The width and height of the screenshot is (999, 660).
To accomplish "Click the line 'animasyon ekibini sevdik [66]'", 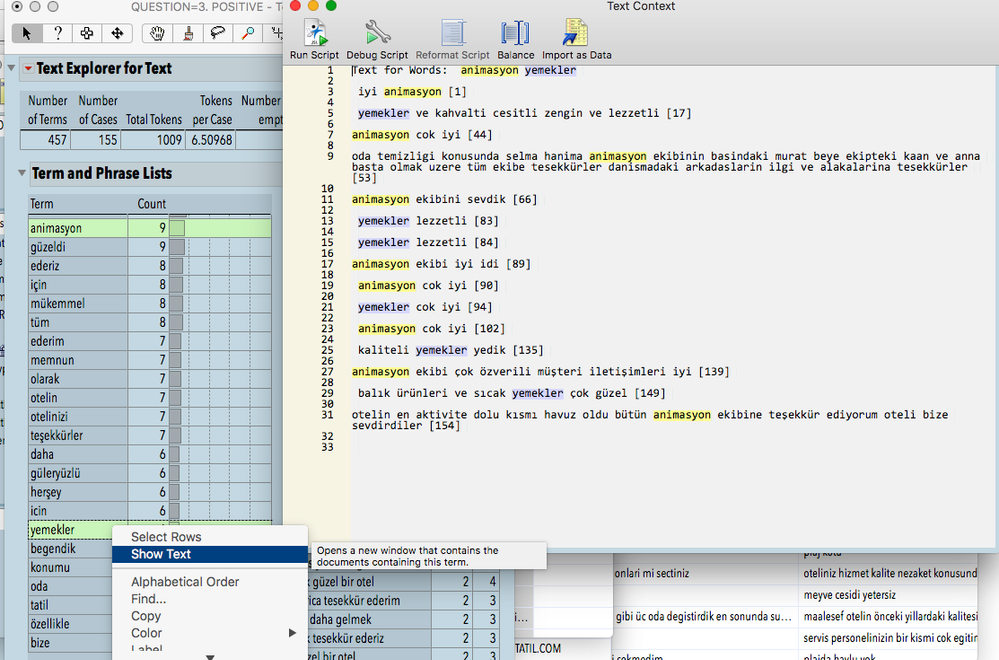I will point(445,199).
